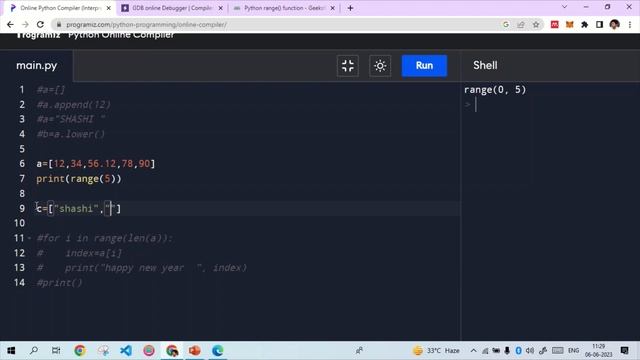Select the main.py file tab
The height and width of the screenshot is (360, 640).
pos(36,66)
